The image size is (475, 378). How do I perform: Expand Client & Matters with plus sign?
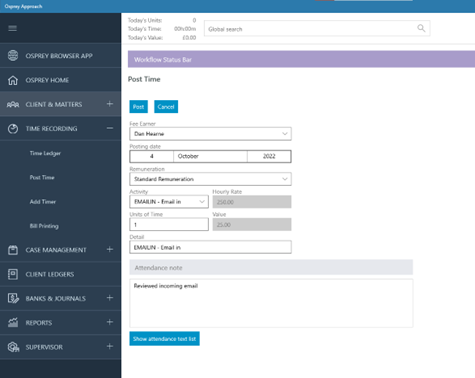pos(110,104)
